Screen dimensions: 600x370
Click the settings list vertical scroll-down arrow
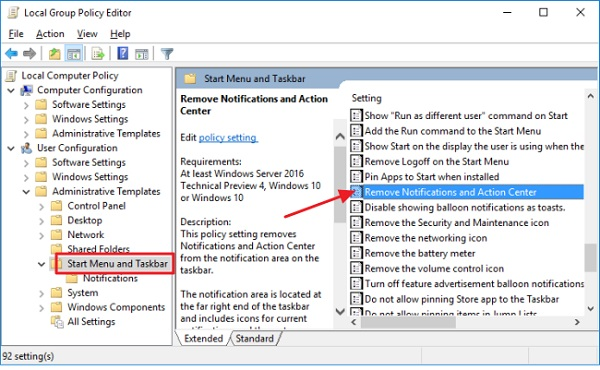pos(591,308)
